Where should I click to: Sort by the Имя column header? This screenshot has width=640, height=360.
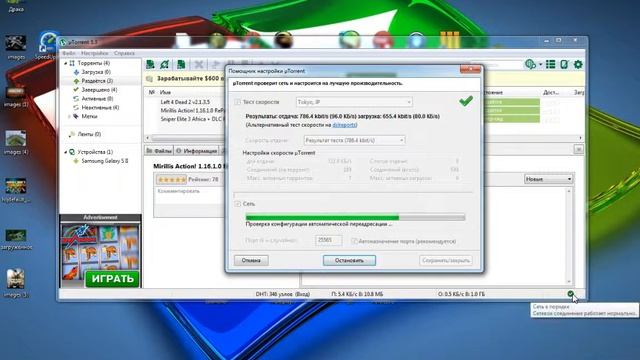point(165,93)
